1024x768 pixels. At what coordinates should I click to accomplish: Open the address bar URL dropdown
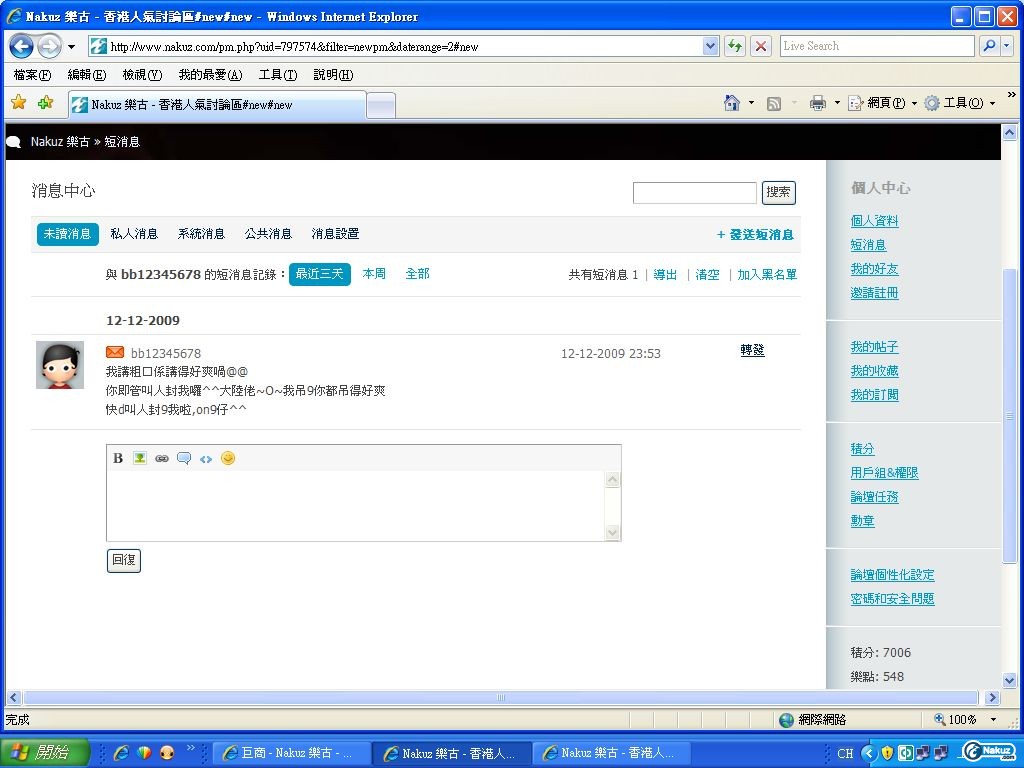pyautogui.click(x=710, y=46)
